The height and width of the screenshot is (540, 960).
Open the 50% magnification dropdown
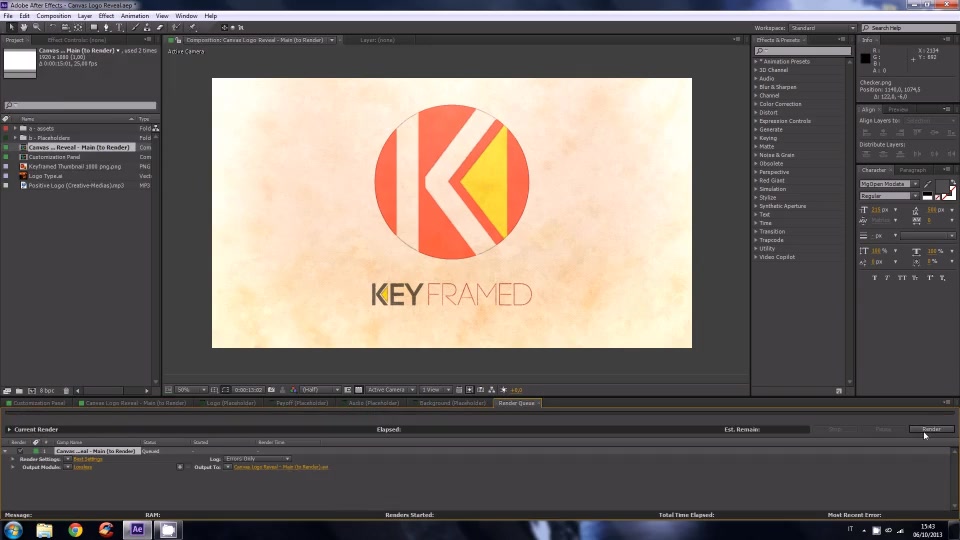point(192,390)
